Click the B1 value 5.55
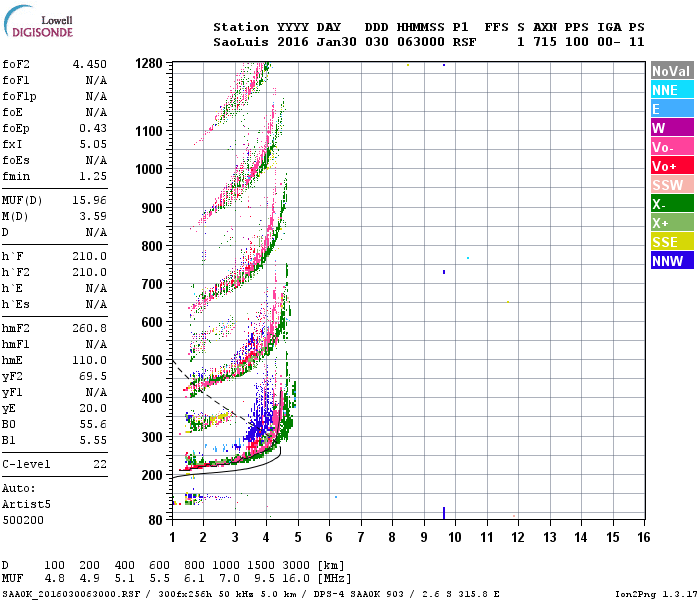 [93, 441]
